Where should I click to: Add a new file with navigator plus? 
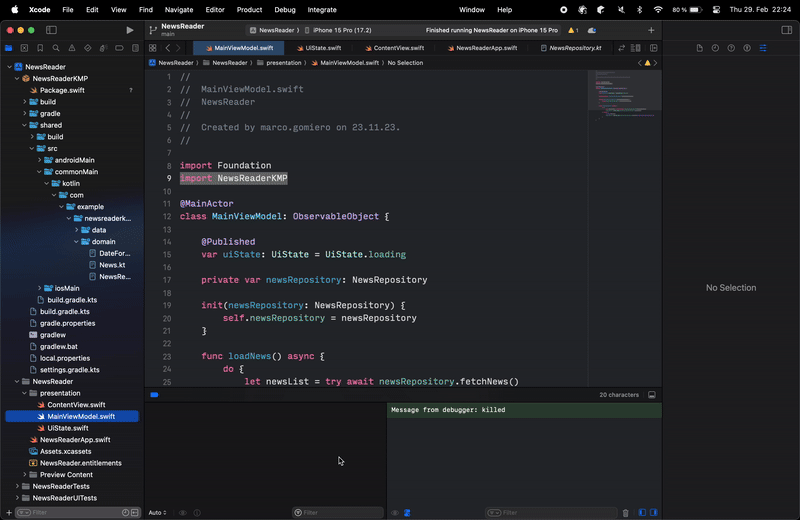coord(9,512)
